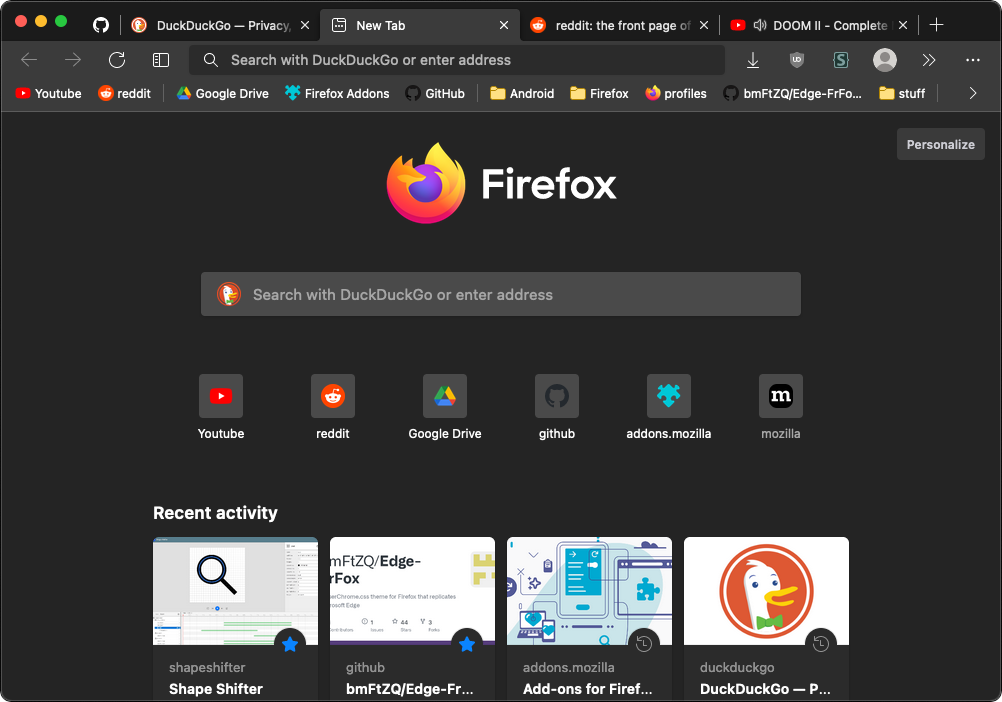Click bookmark star on Shape Shifter card
The width and height of the screenshot is (1002, 702).
click(290, 644)
